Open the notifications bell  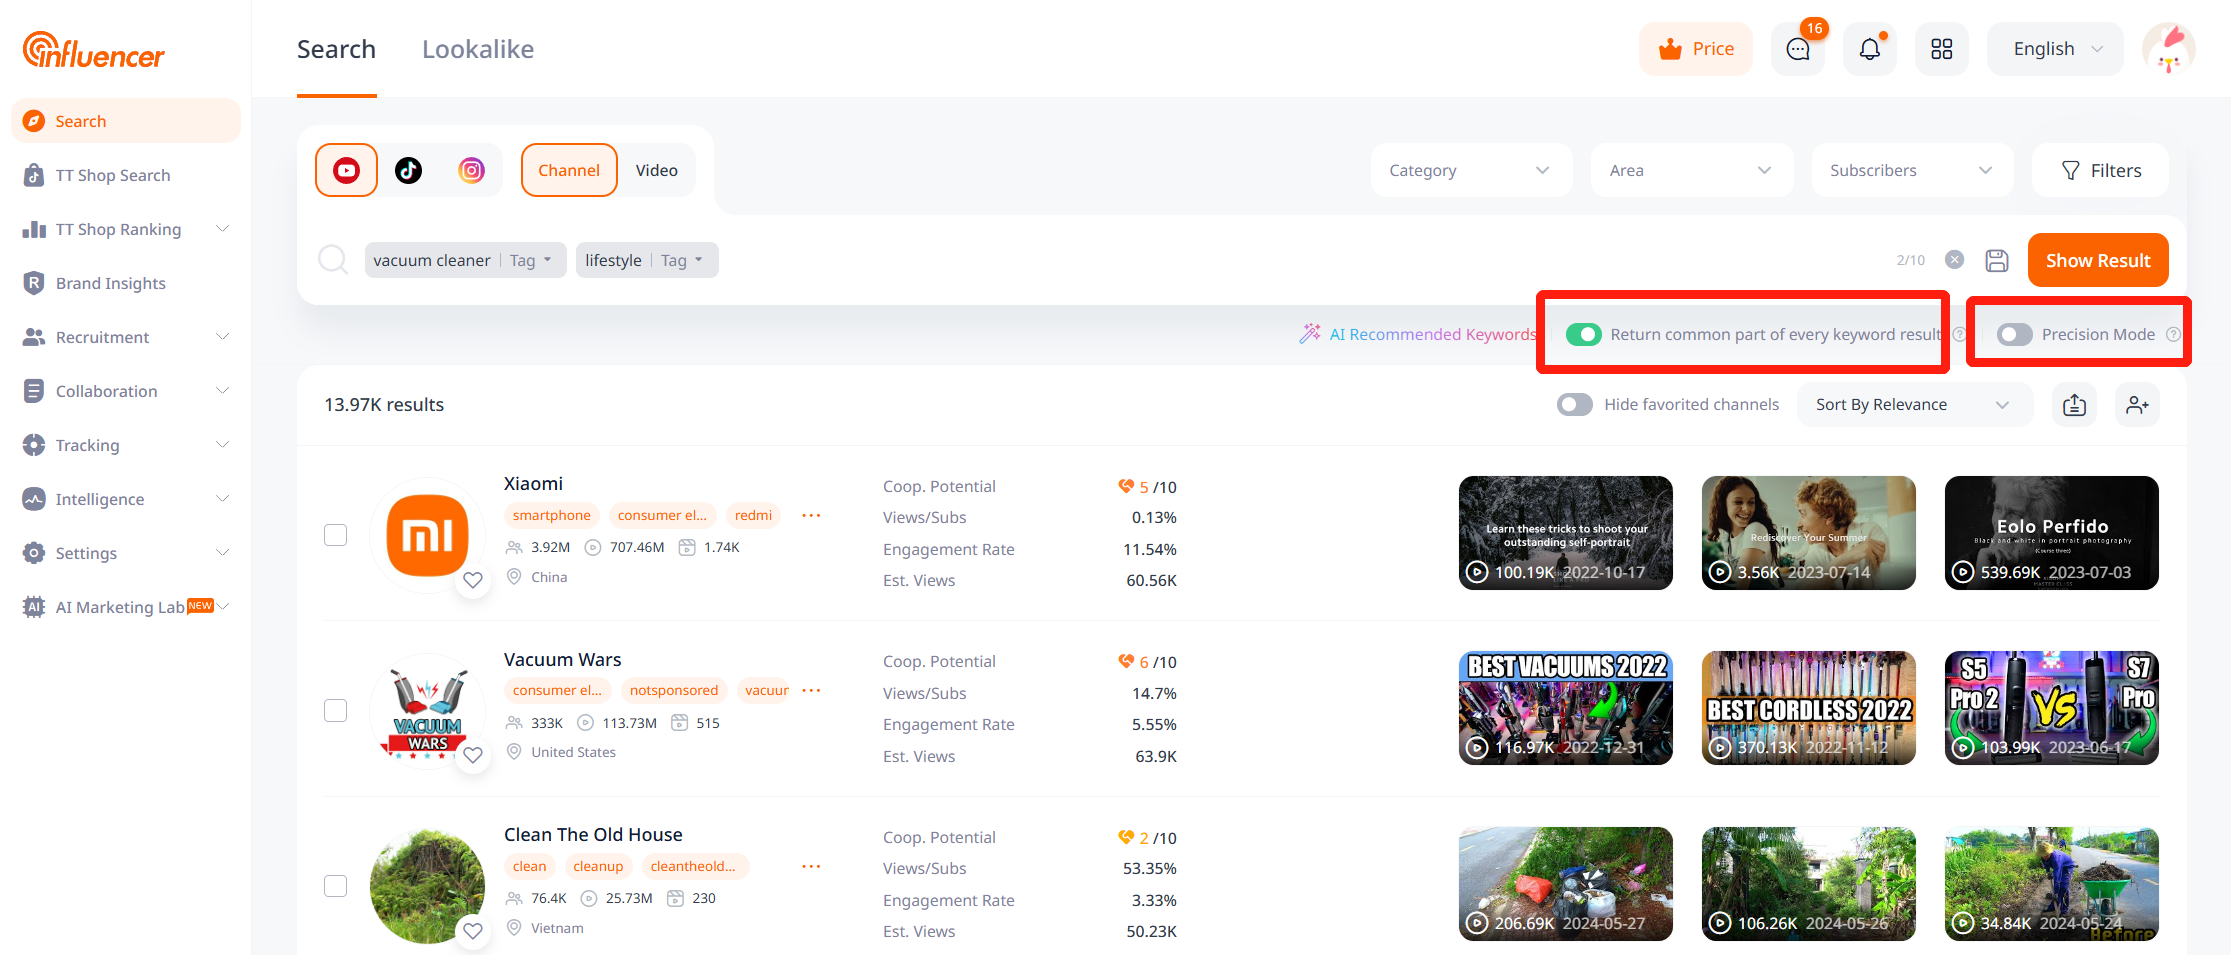(1869, 49)
